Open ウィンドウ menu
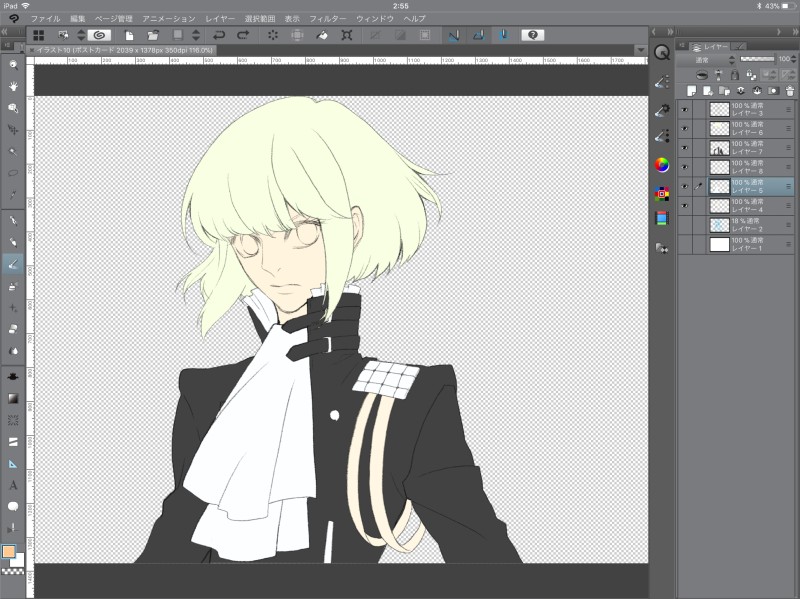Image resolution: width=800 pixels, height=599 pixels. click(x=375, y=18)
